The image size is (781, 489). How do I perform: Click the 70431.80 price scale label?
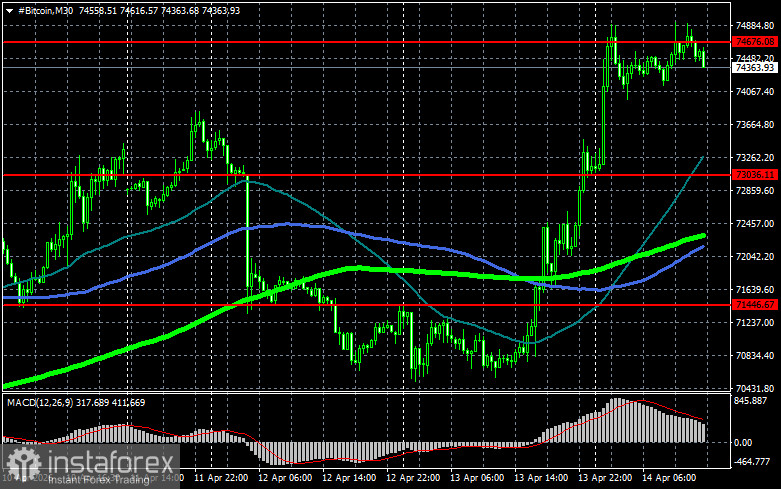(755, 388)
